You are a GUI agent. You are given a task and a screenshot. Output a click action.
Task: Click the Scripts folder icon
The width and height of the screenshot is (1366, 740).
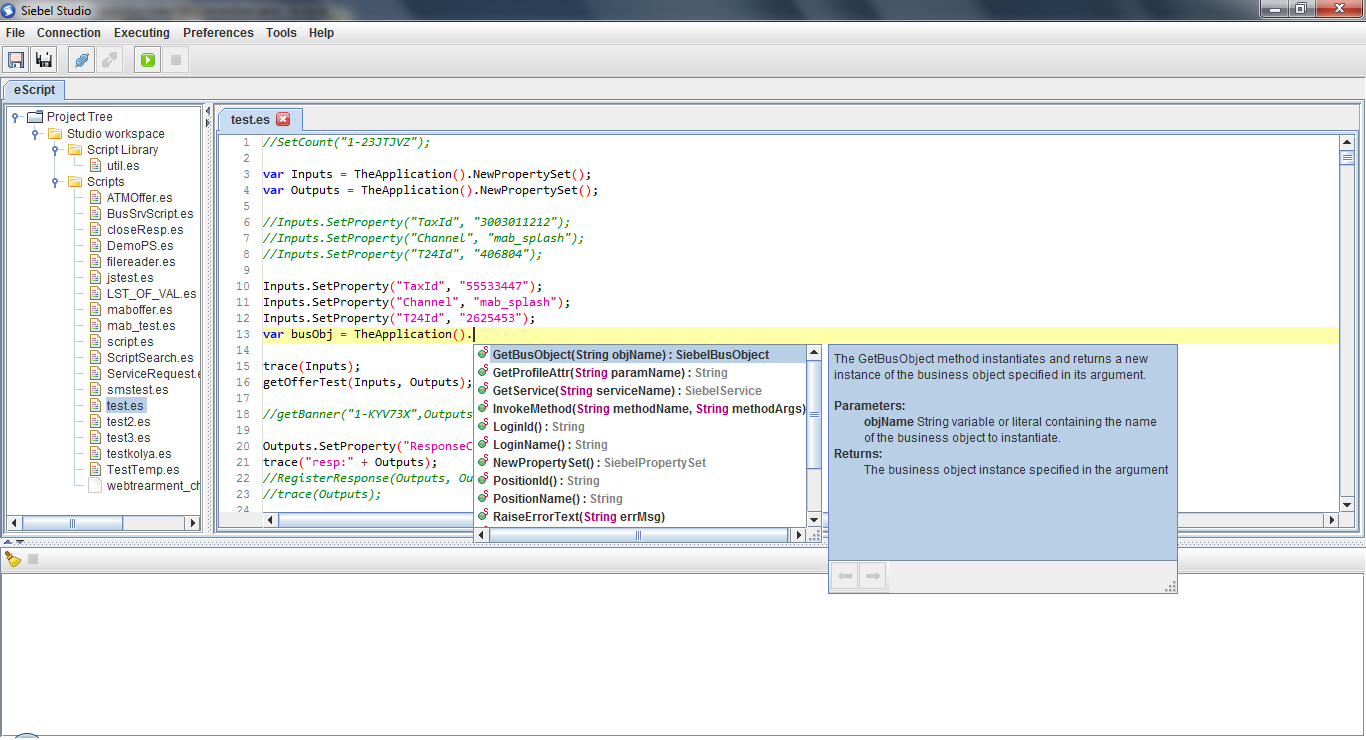pyautogui.click(x=75, y=181)
